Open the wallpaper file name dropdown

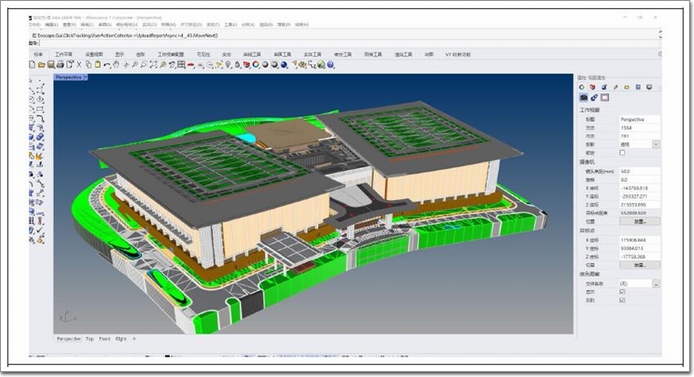656,284
